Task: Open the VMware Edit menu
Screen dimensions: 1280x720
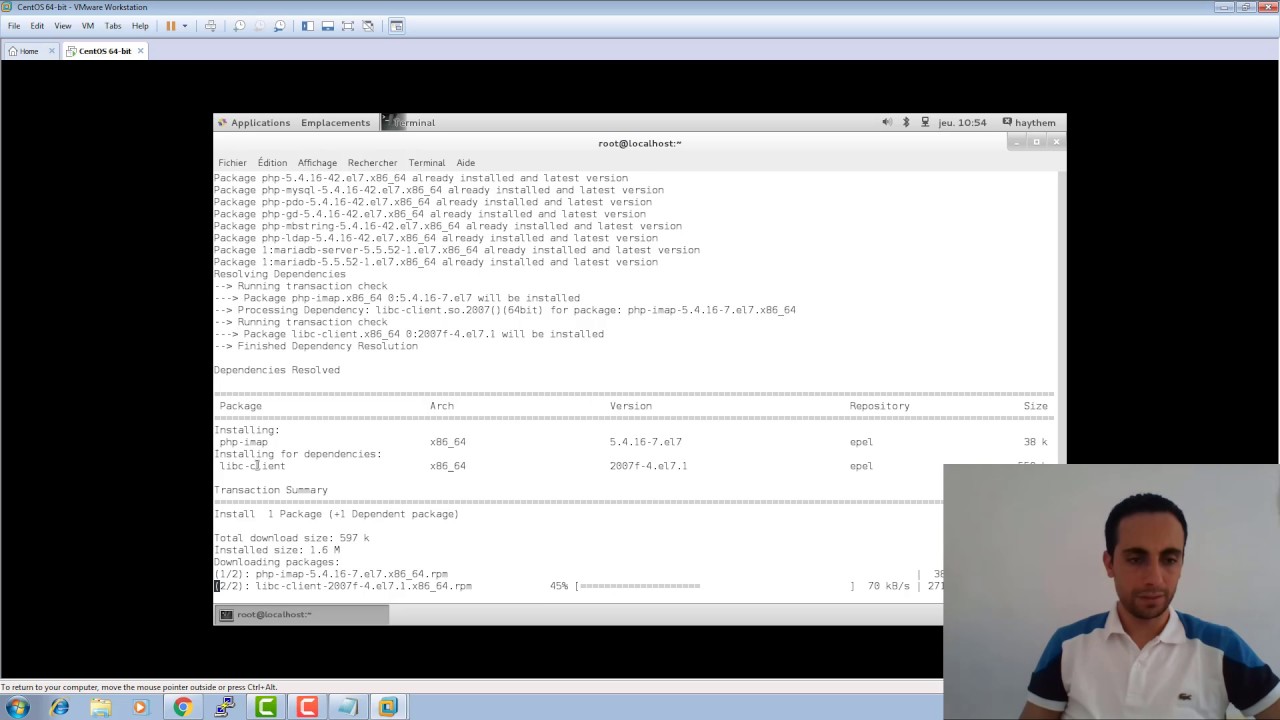Action: pos(37,26)
